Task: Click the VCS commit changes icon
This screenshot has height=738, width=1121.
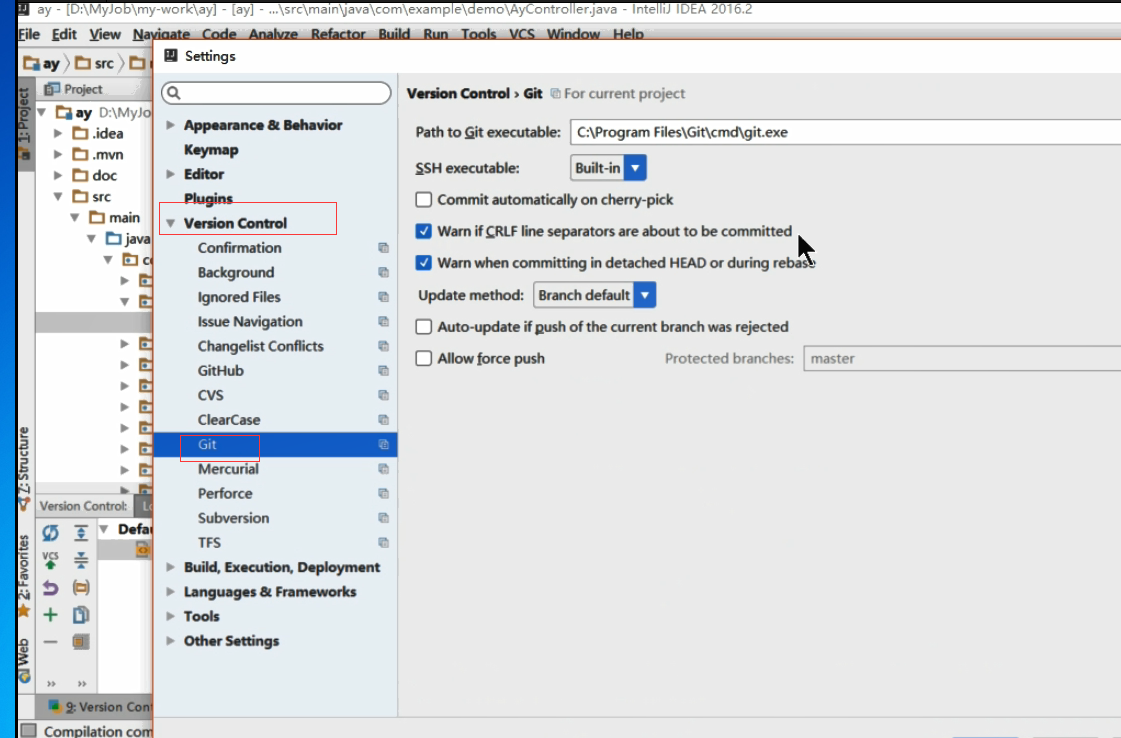Action: 50,560
